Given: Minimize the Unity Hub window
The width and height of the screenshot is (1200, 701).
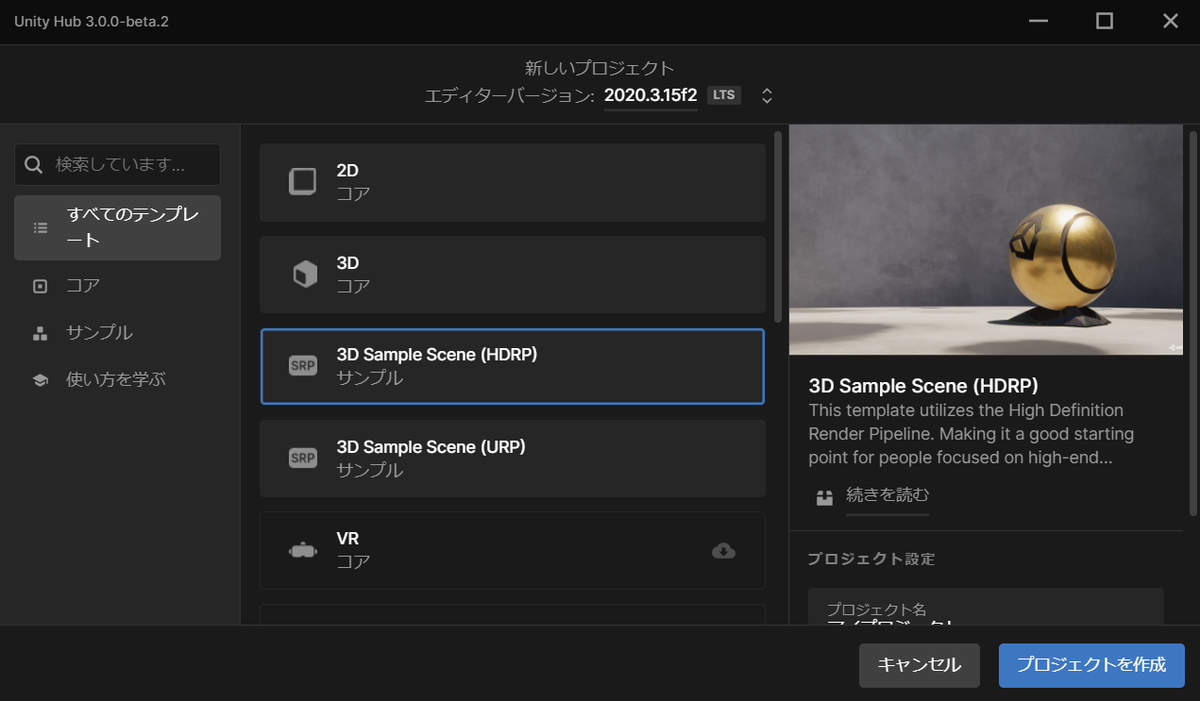Looking at the screenshot, I should pyautogui.click(x=1039, y=21).
